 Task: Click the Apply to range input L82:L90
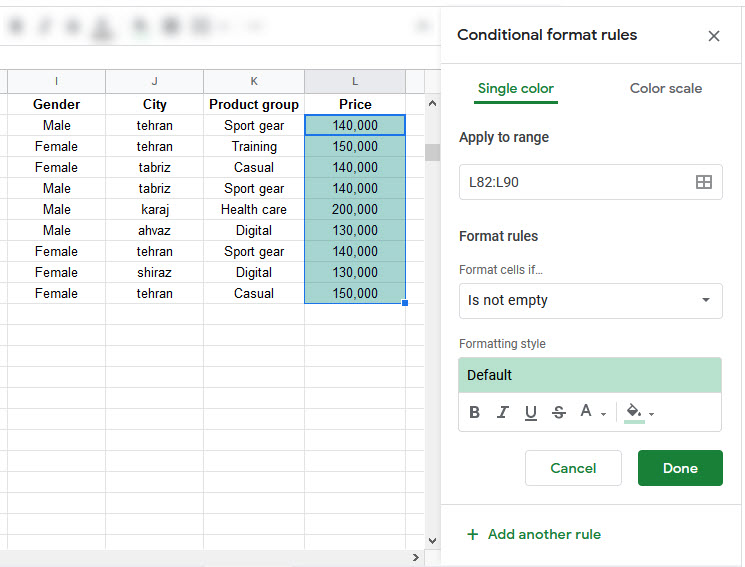click(x=590, y=182)
